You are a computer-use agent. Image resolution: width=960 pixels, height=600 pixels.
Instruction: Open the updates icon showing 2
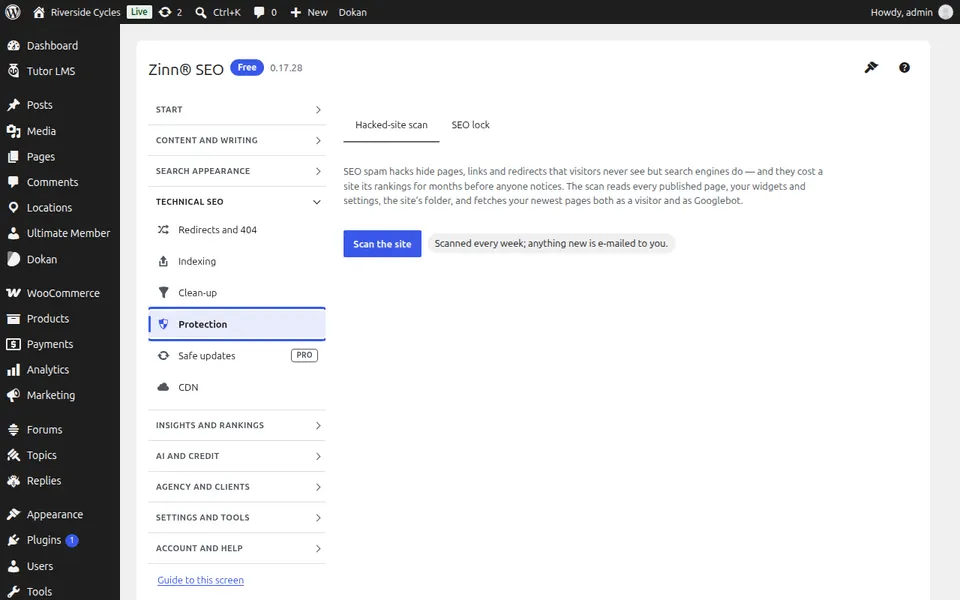[170, 12]
